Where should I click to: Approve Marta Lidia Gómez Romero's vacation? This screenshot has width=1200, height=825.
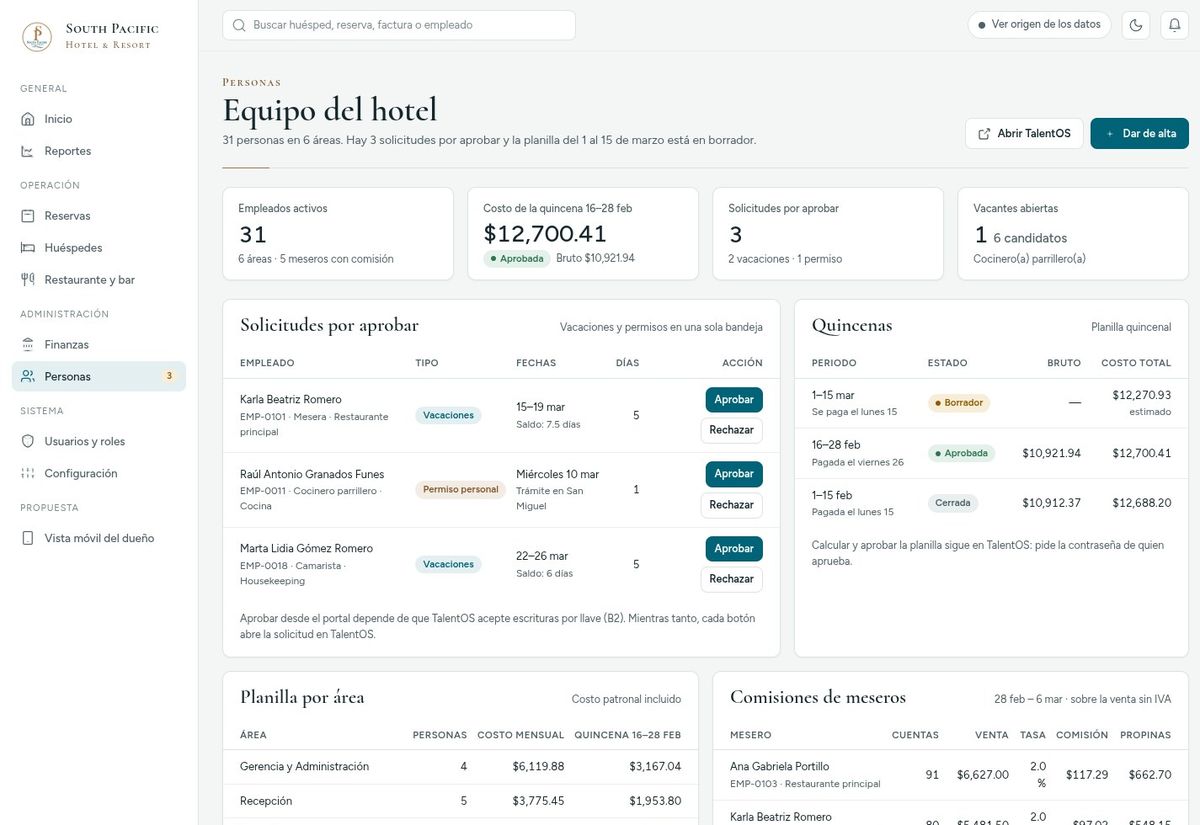[x=734, y=549]
